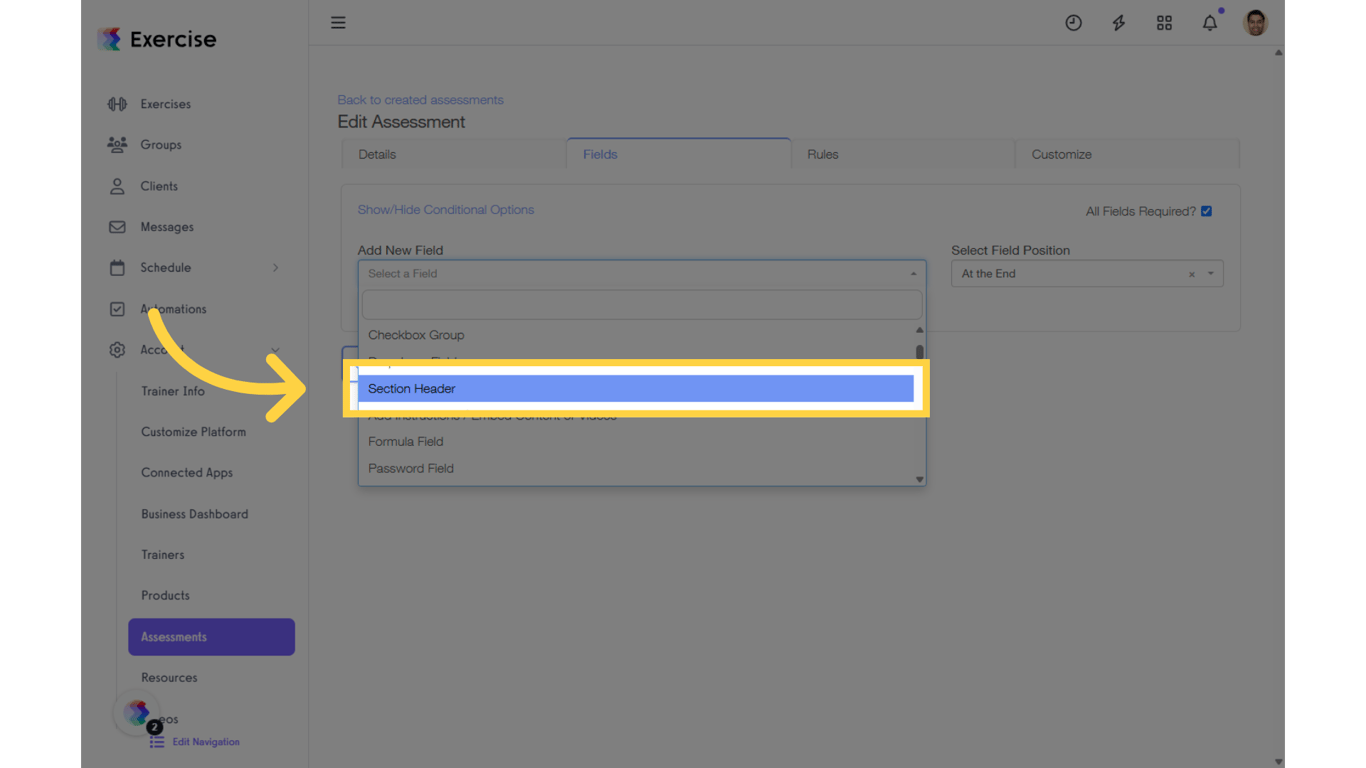Switch to the Rules tab
Image resolution: width=1366 pixels, height=768 pixels.
pyautogui.click(x=822, y=154)
